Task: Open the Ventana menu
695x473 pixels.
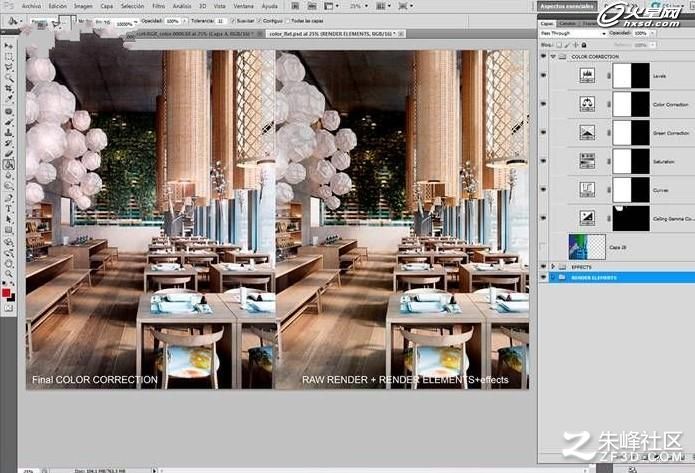Action: click(243, 6)
